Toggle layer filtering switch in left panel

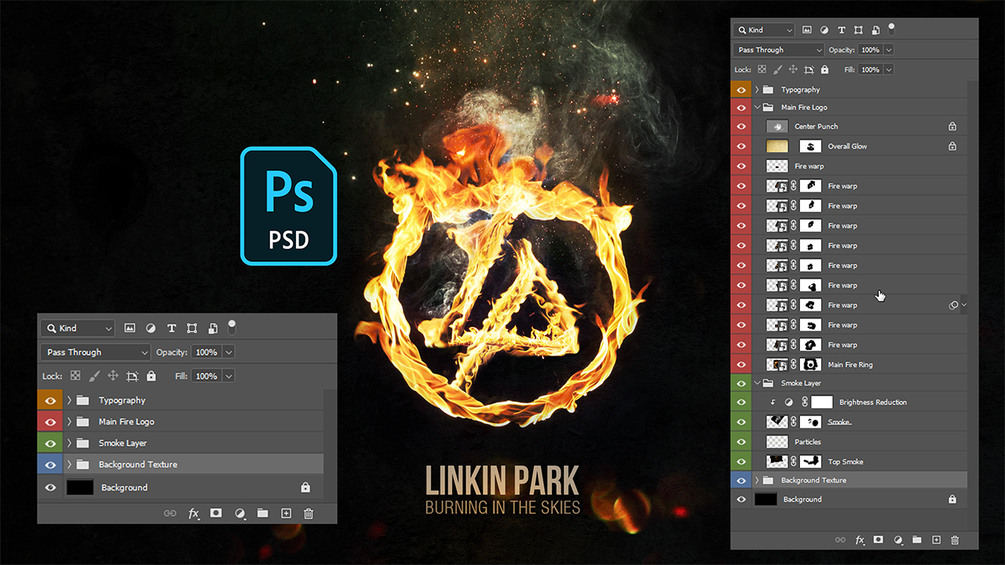(x=232, y=327)
